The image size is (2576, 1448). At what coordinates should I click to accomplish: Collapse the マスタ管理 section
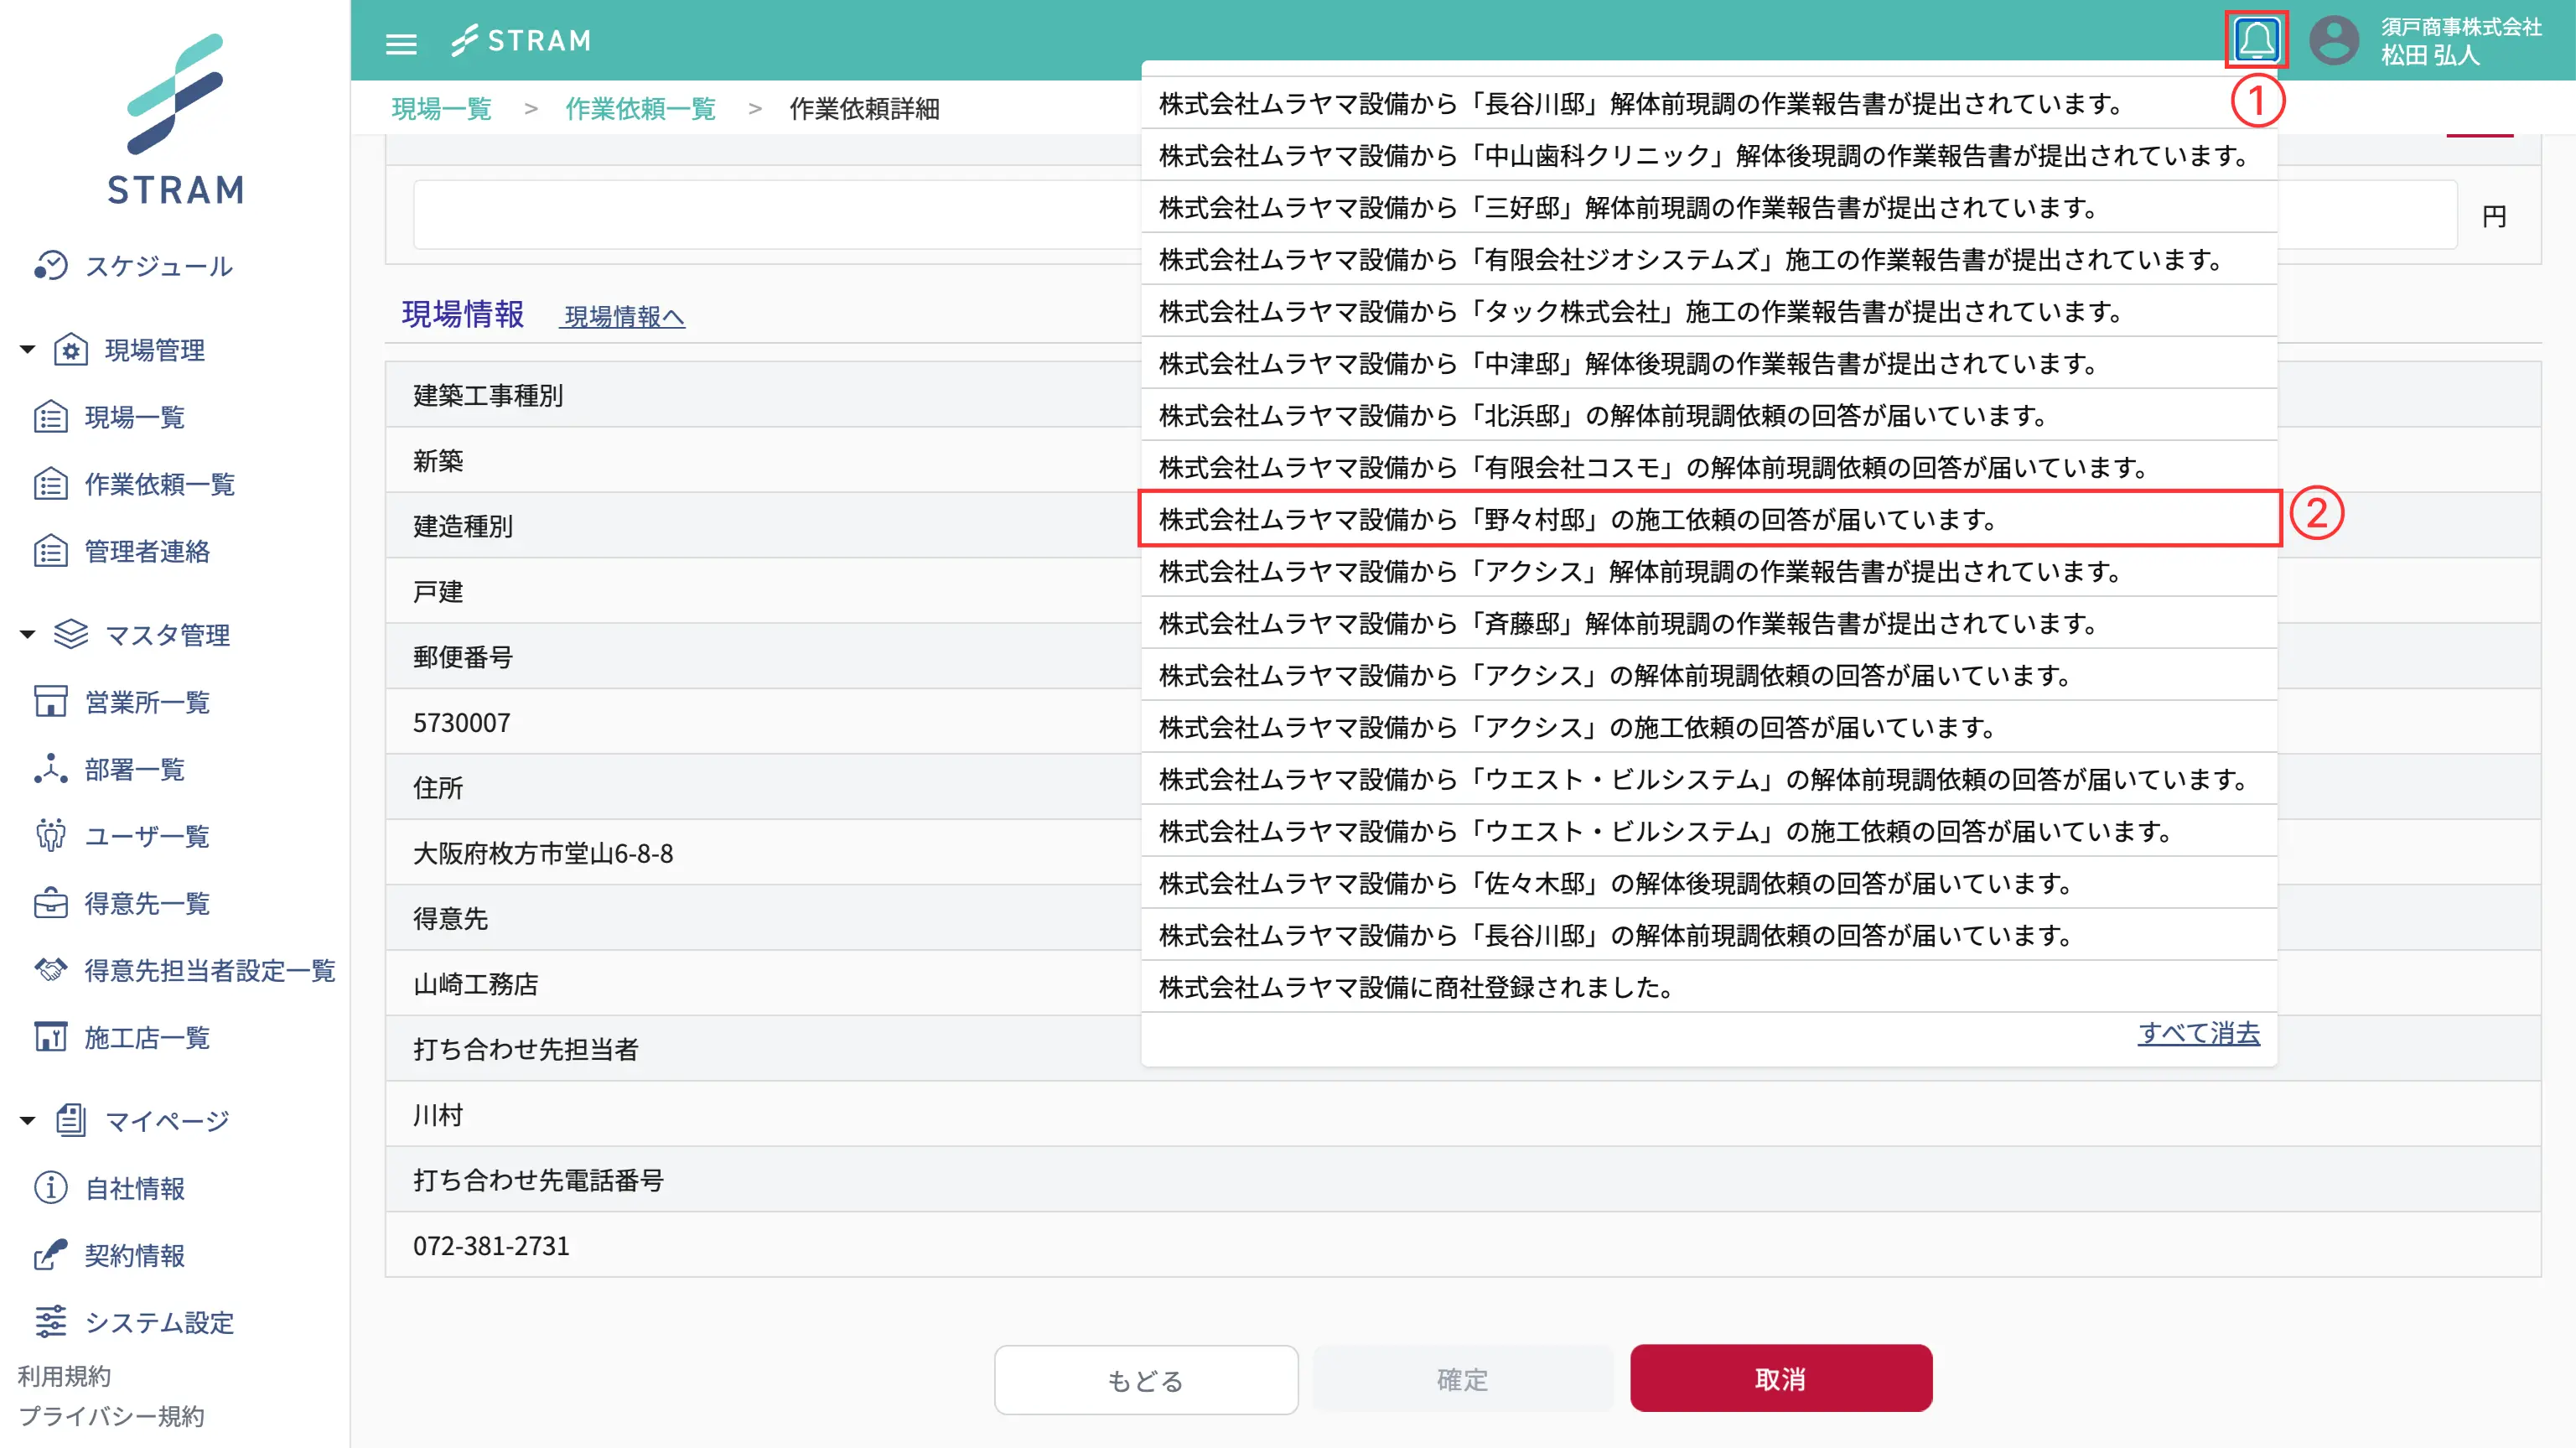click(25, 634)
